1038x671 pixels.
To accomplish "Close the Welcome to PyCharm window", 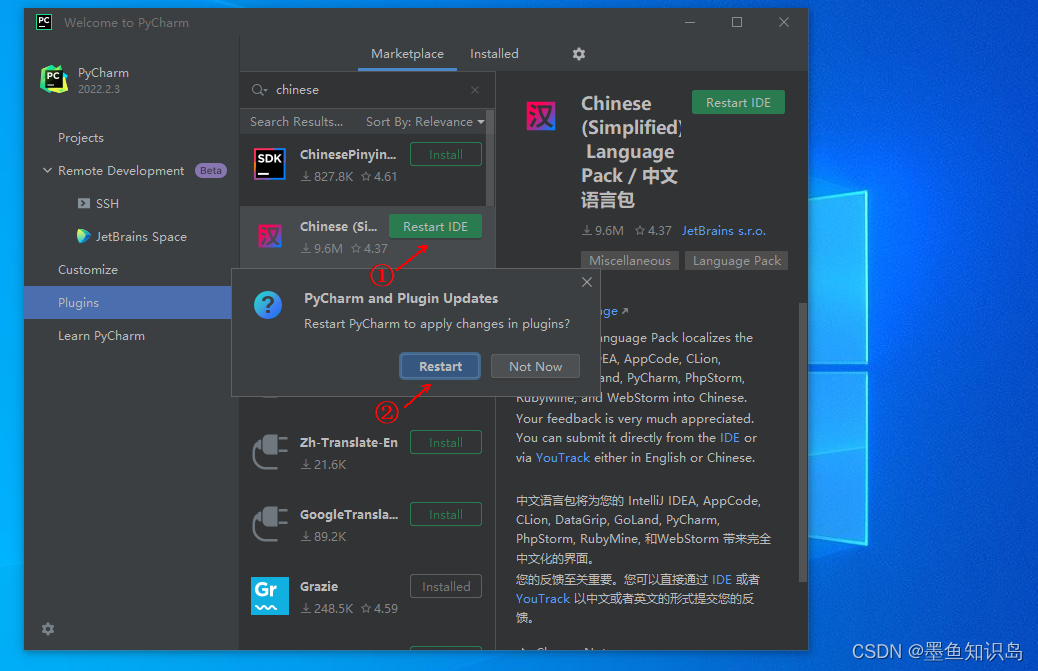I will tap(784, 22).
